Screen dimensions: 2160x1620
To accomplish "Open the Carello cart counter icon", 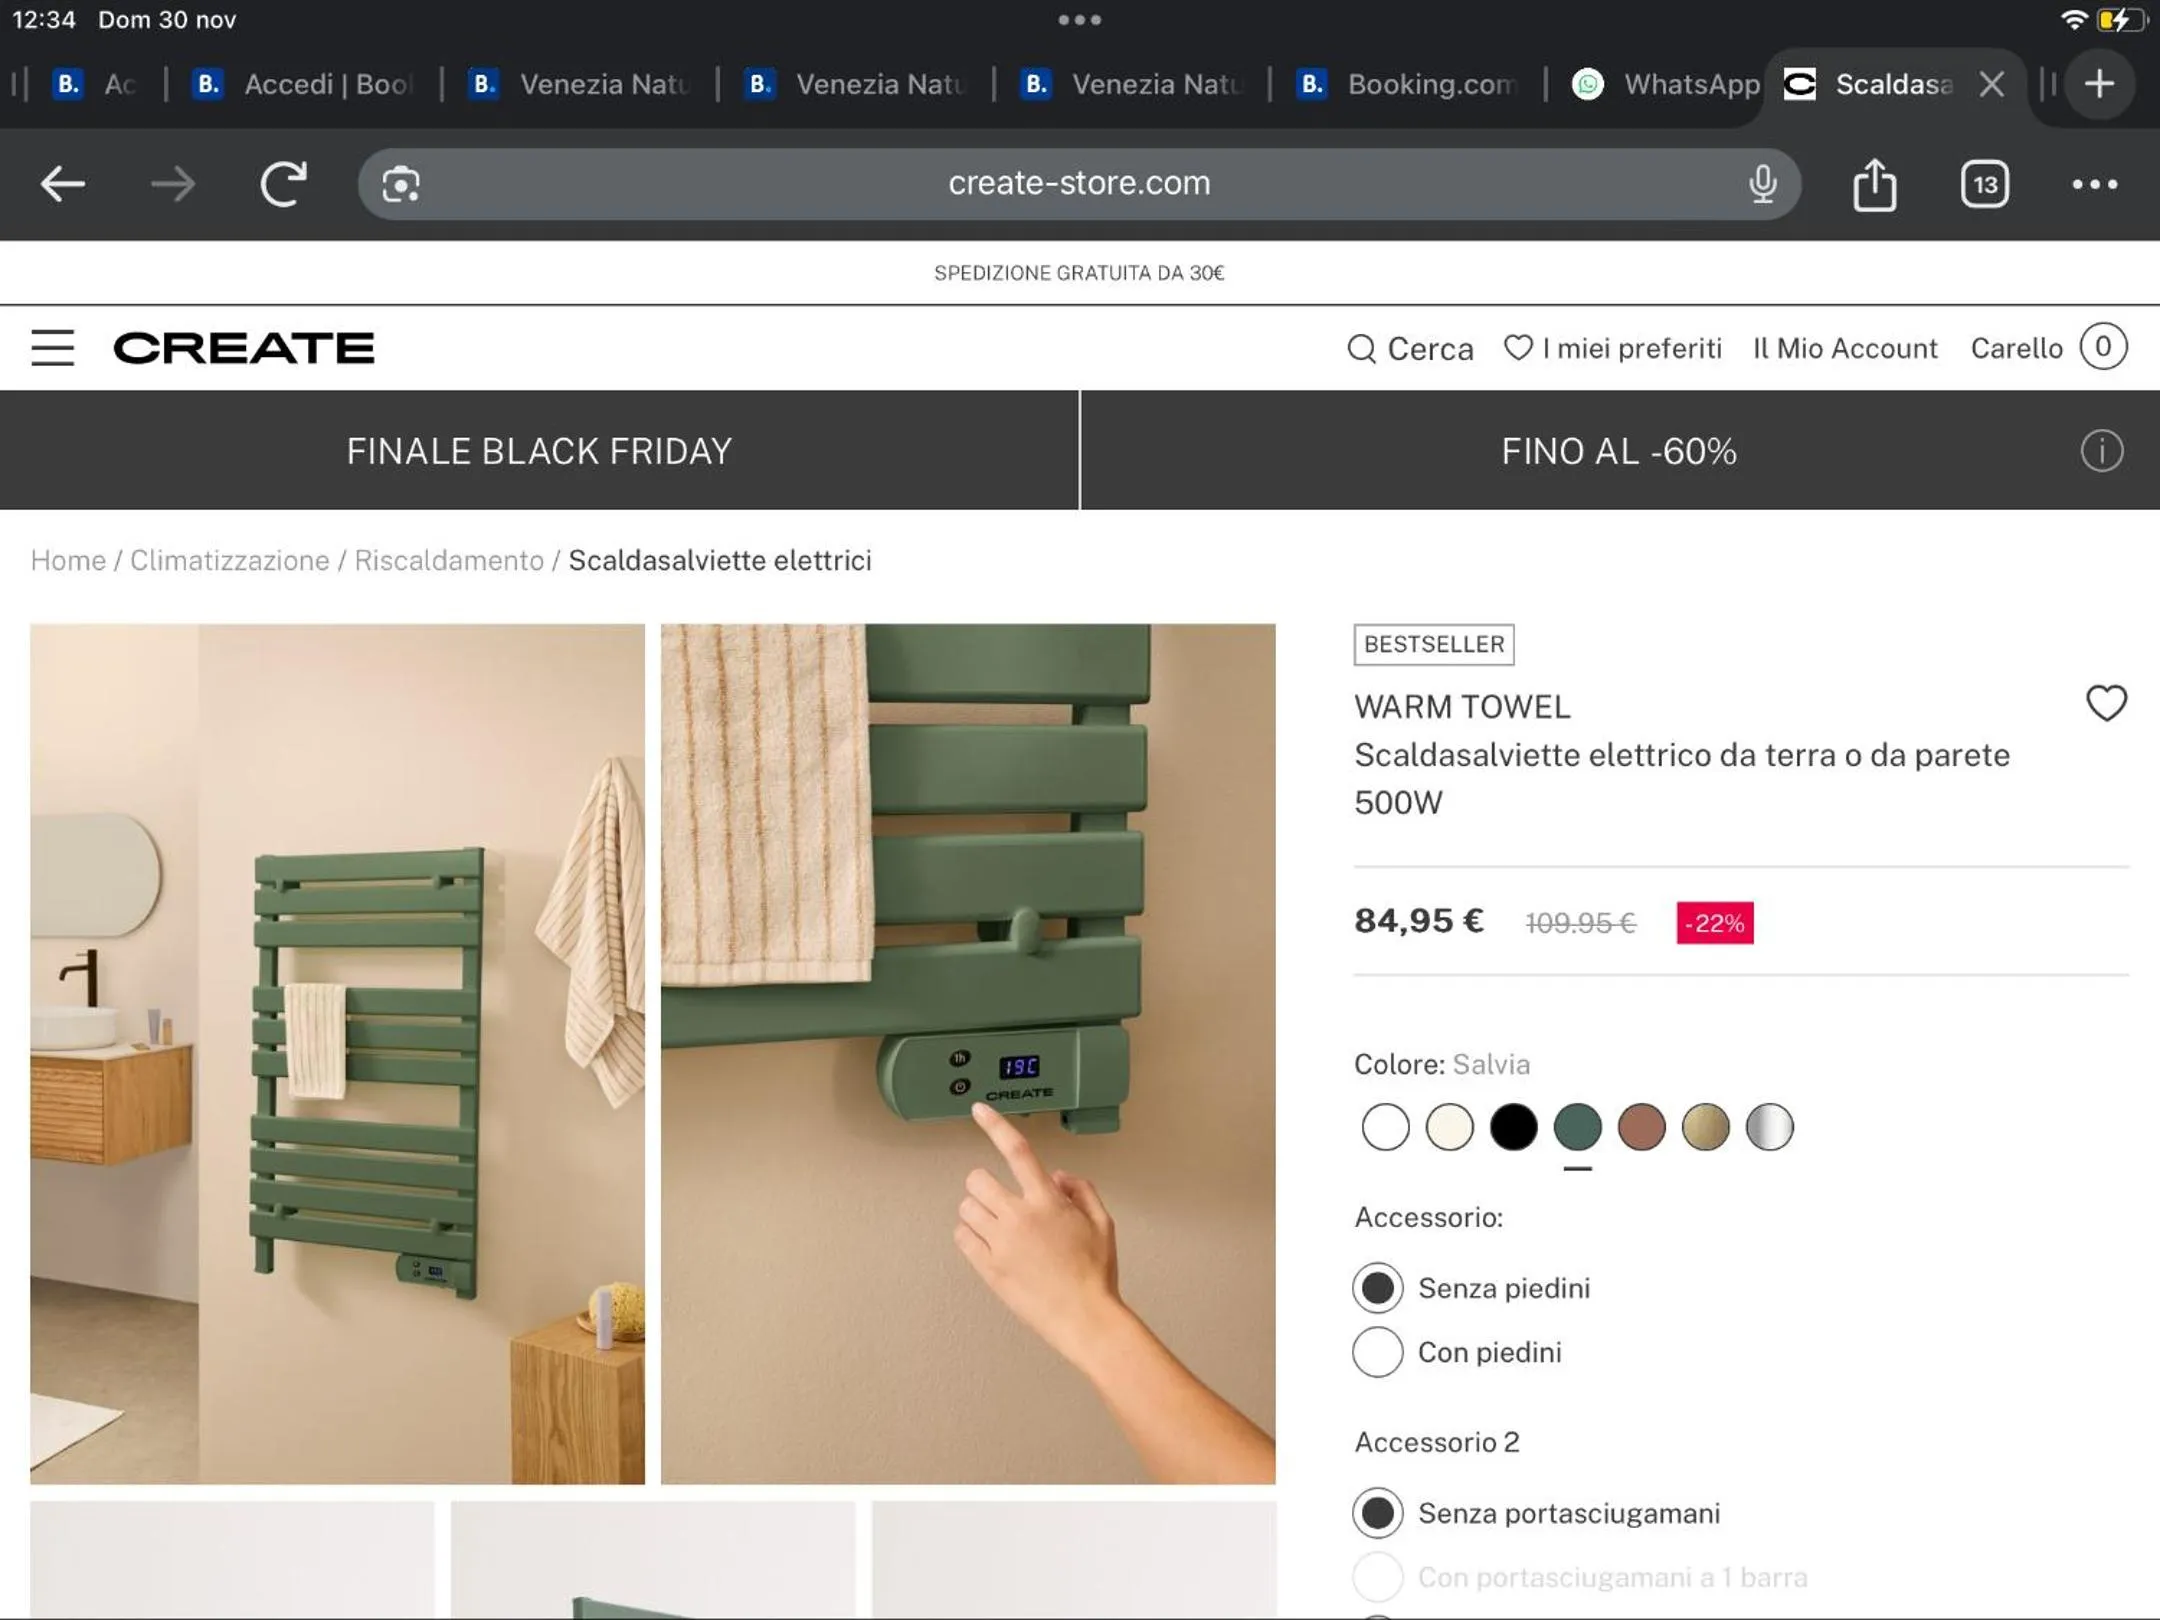I will [2103, 347].
